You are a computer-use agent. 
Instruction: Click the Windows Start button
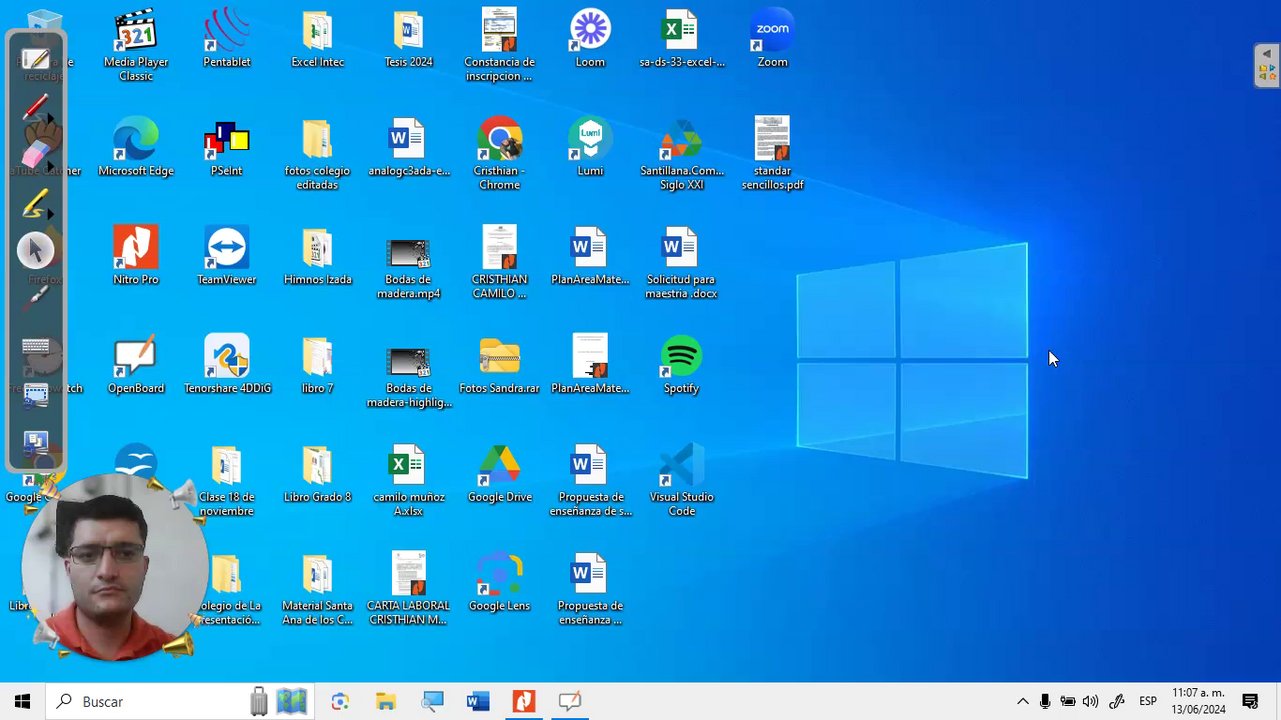coord(22,702)
